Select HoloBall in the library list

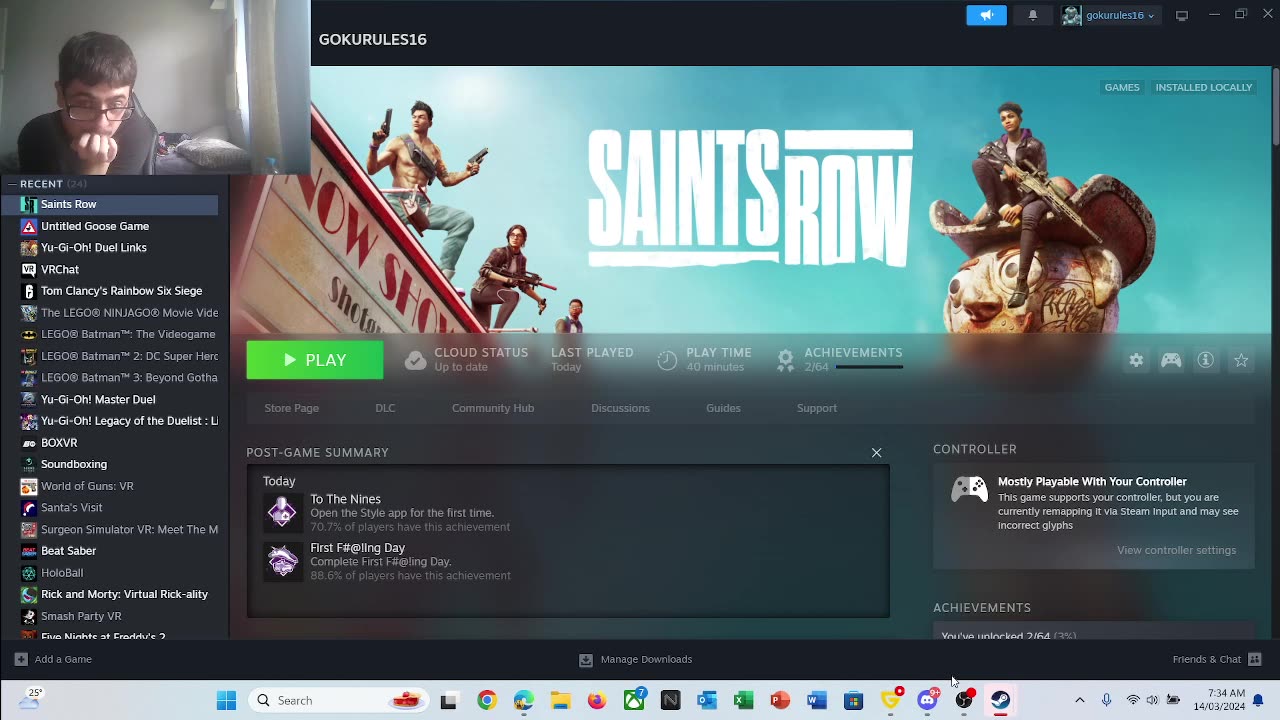click(110, 573)
